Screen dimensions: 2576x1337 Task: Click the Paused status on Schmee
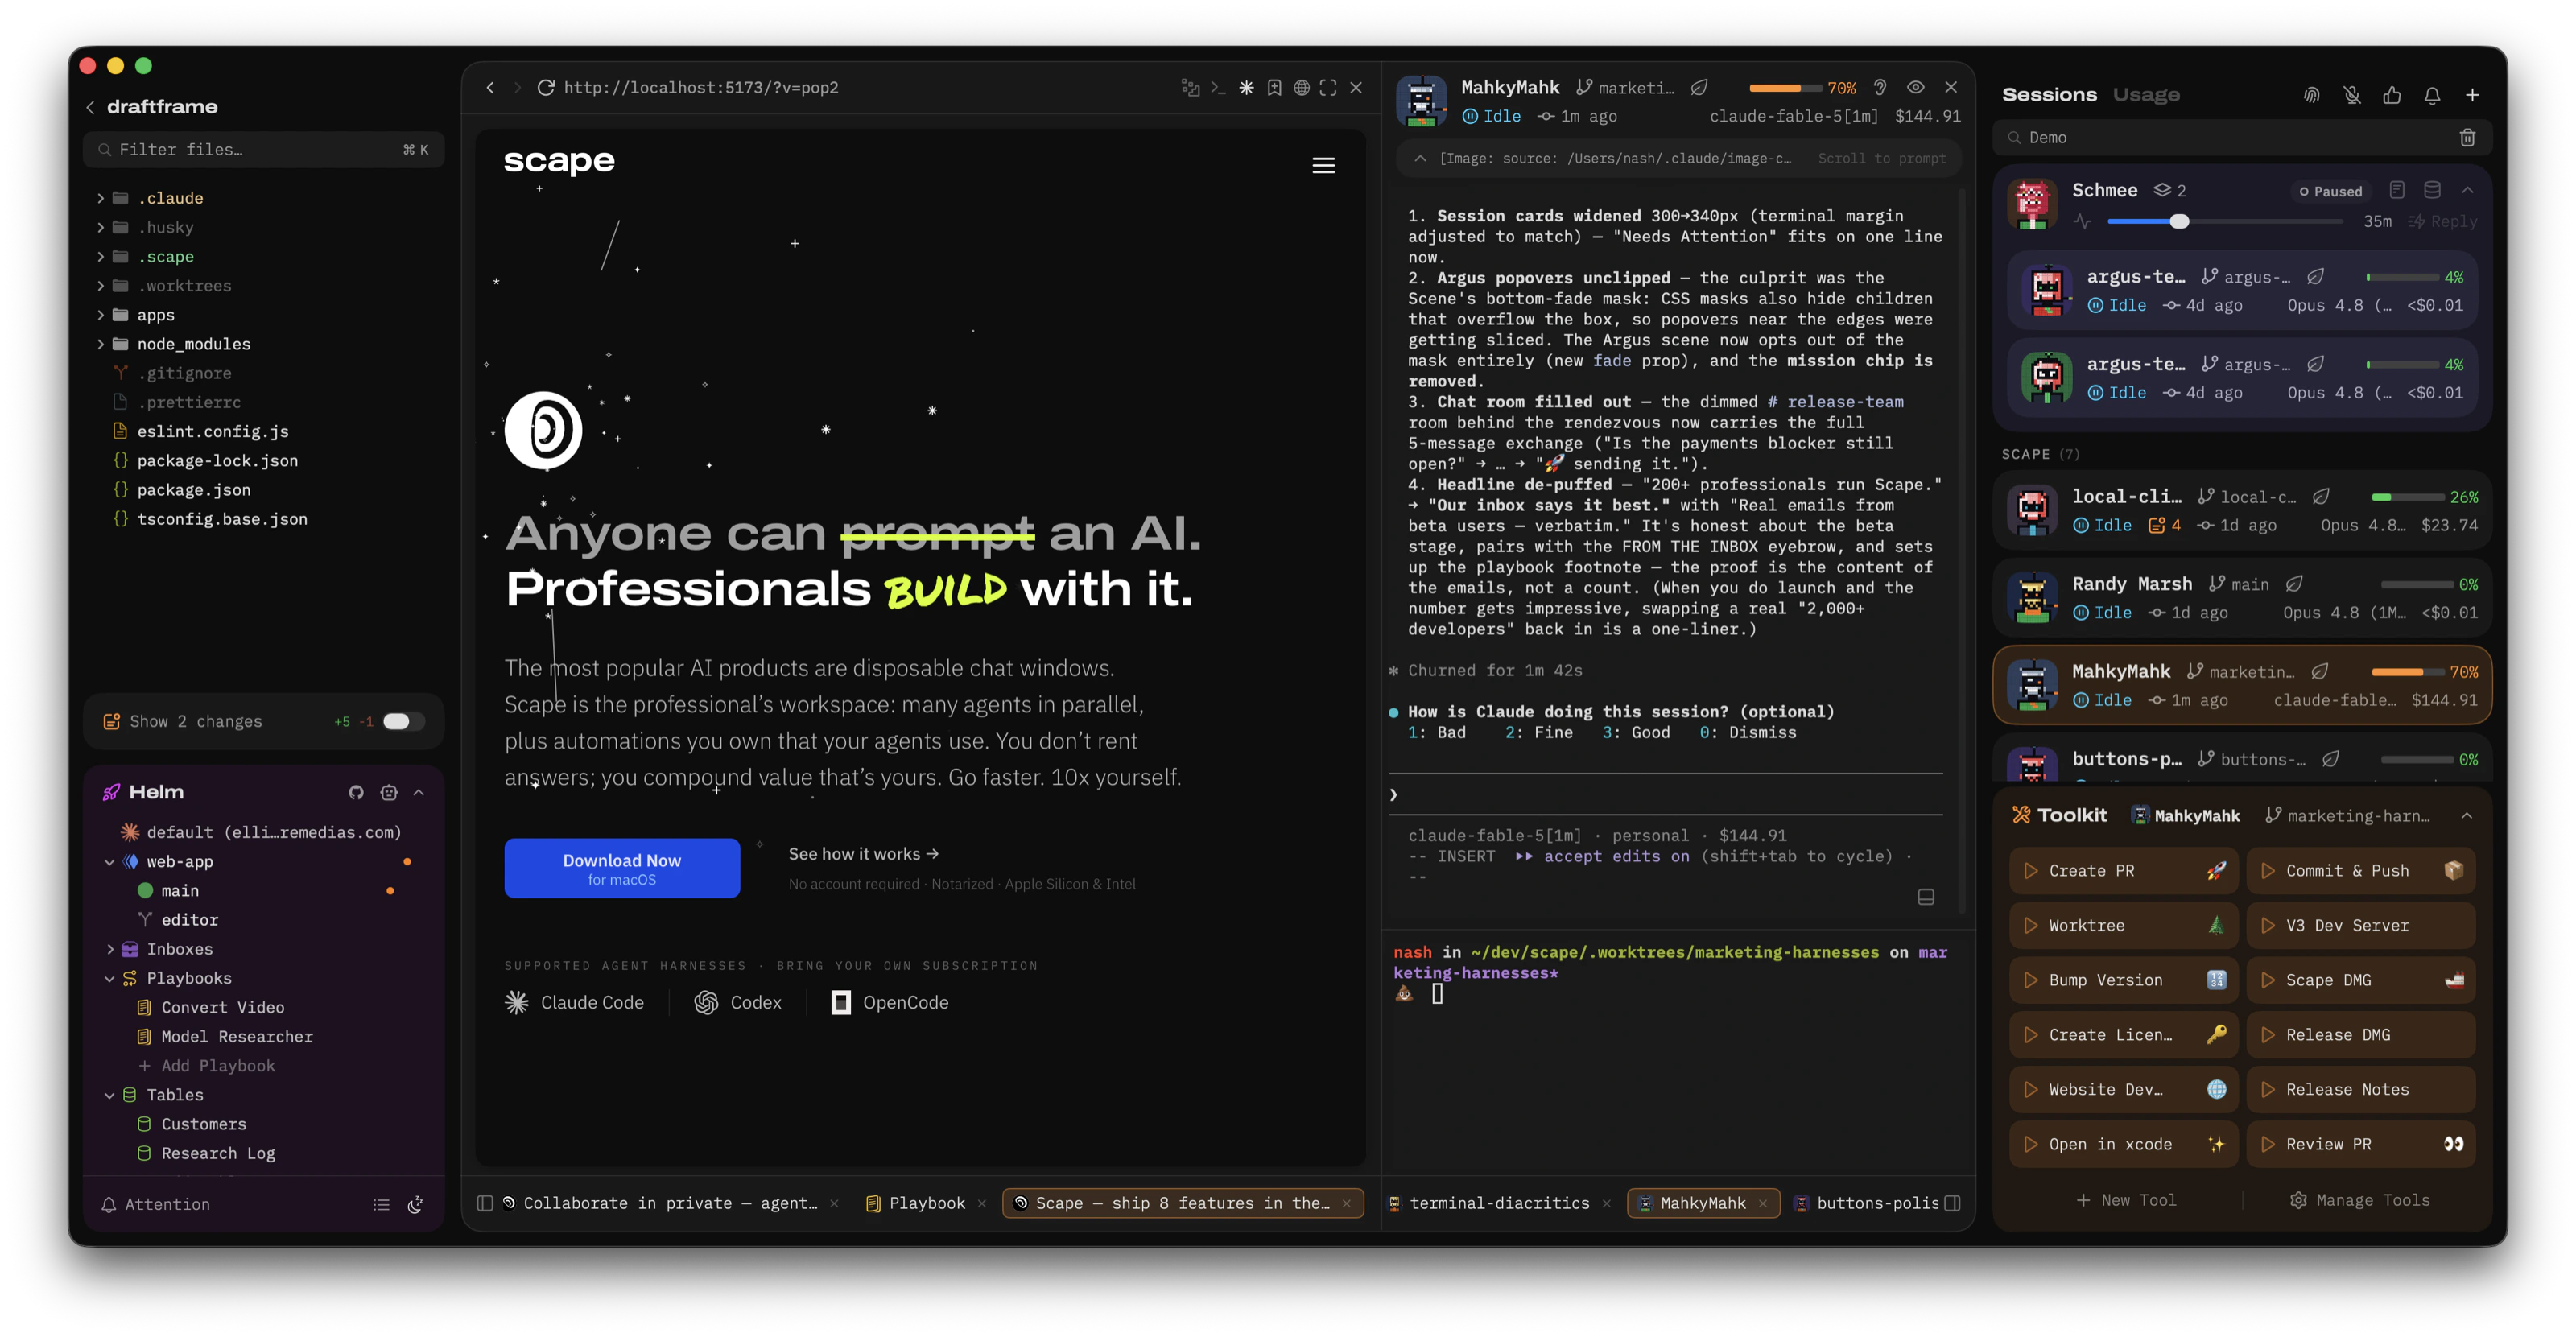pos(2330,191)
